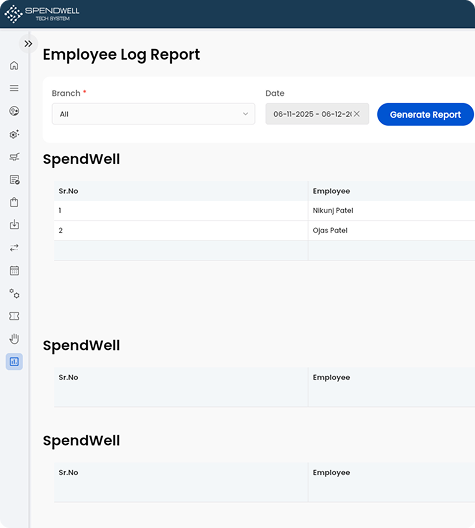The image size is (475, 528).
Task: Open the calendar sidebar icon
Action: point(14,270)
